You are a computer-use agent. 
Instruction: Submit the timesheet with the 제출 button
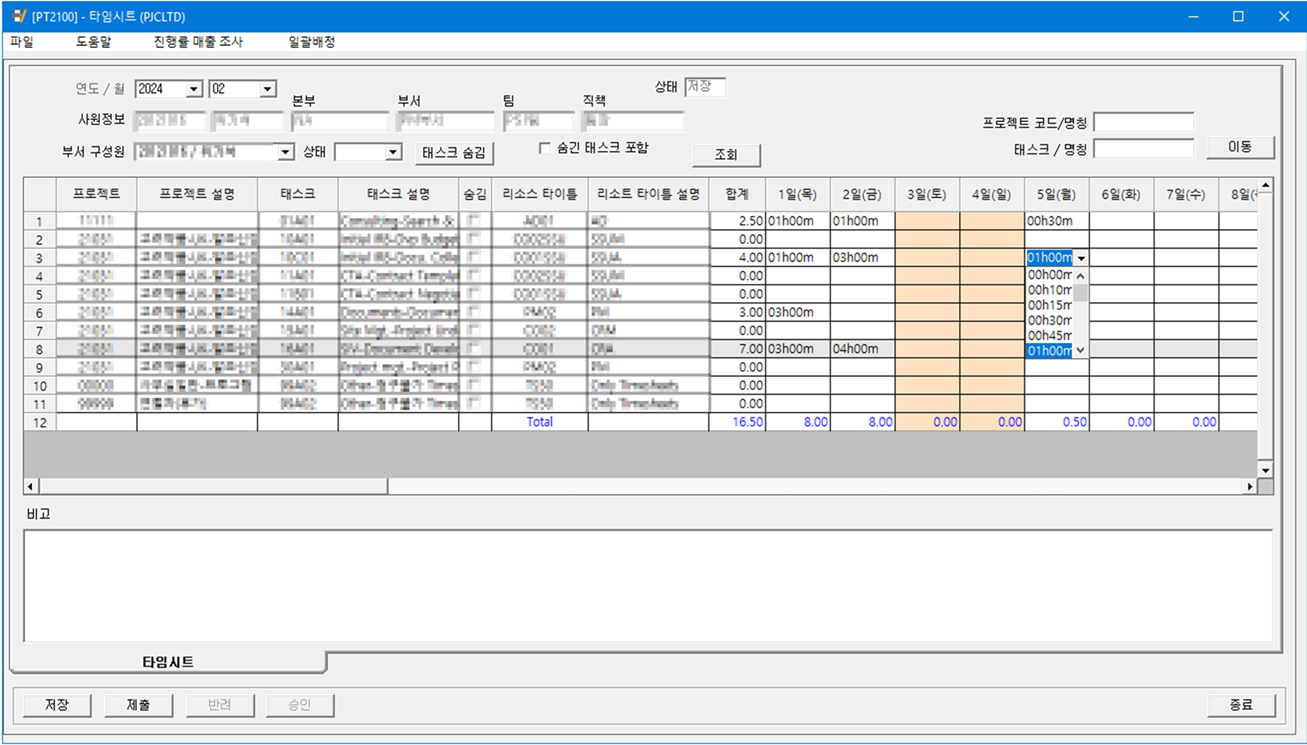point(138,705)
